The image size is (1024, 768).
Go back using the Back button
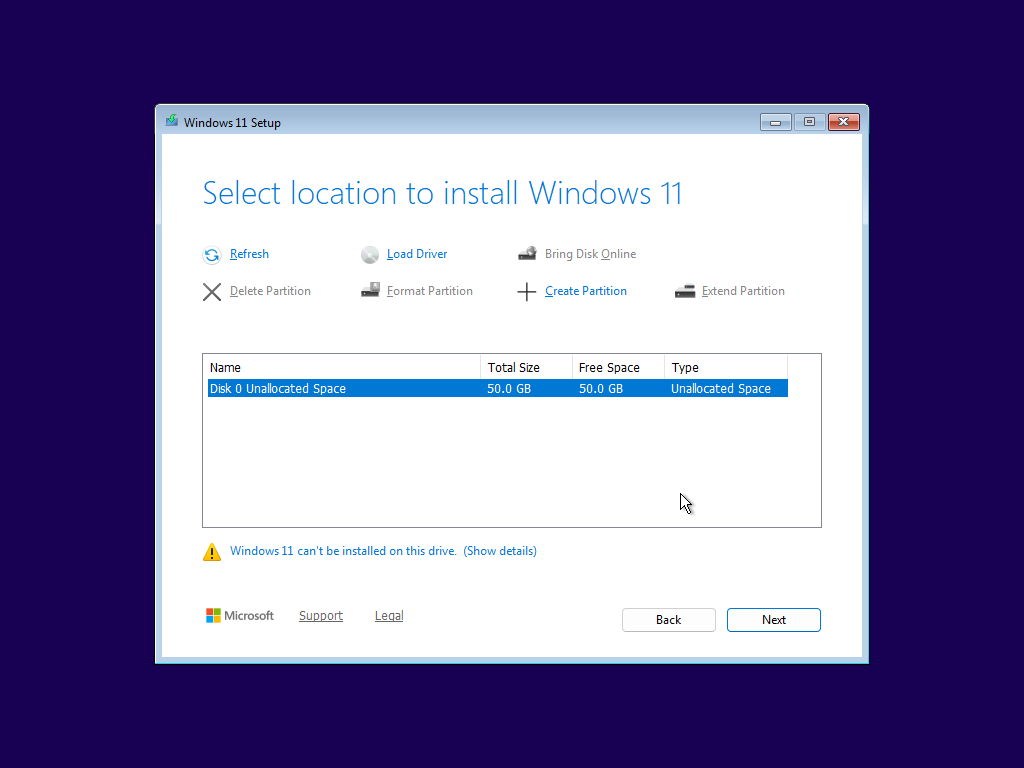pos(668,620)
